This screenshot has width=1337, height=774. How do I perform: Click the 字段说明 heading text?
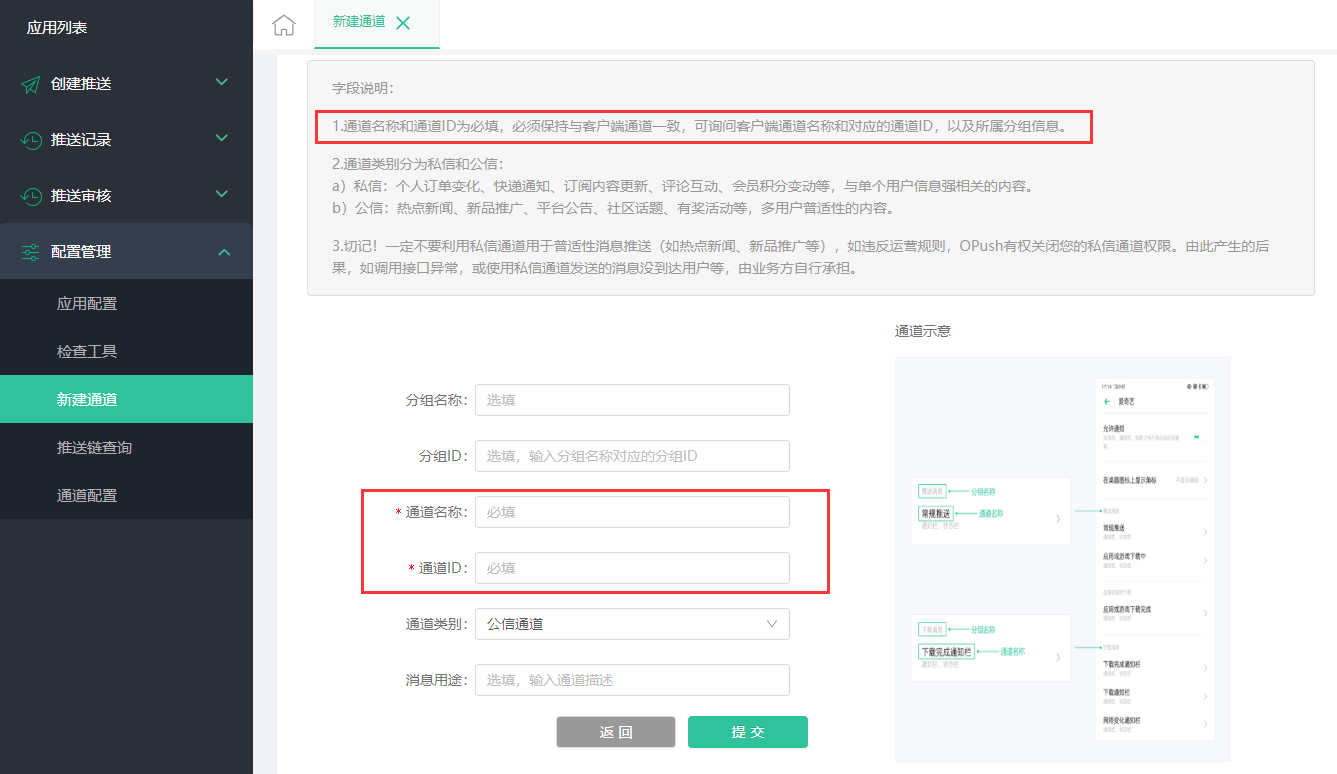(363, 88)
